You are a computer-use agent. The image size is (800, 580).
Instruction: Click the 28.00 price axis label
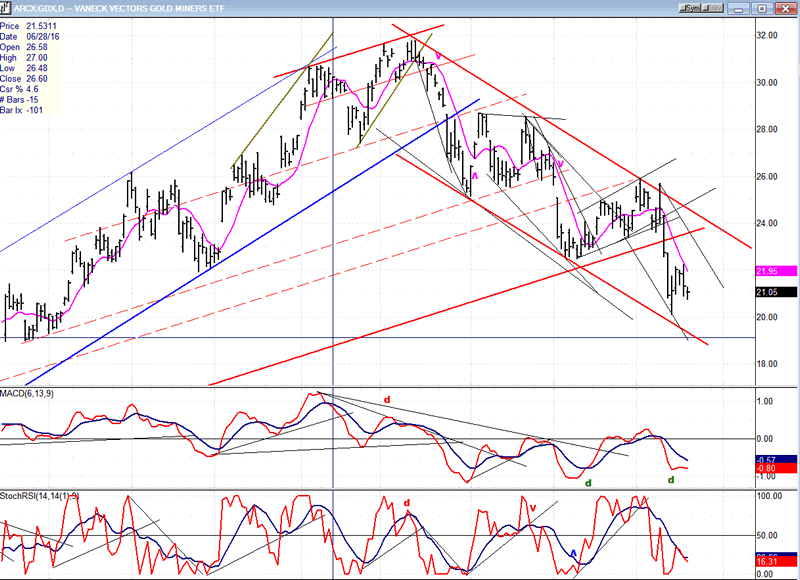click(767, 130)
